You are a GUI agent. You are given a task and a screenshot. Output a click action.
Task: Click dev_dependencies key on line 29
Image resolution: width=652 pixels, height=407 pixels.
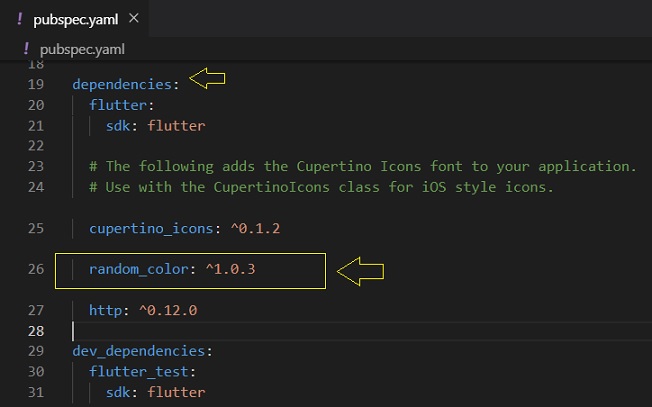coord(139,351)
